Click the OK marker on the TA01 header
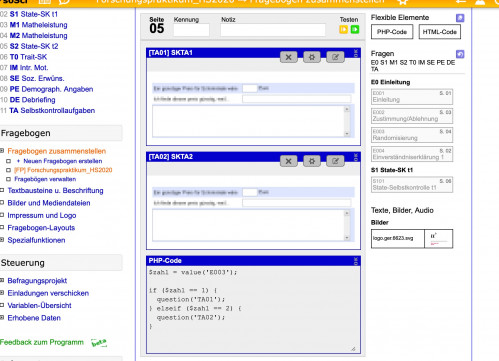This screenshot has width=499, height=361. coord(356,53)
